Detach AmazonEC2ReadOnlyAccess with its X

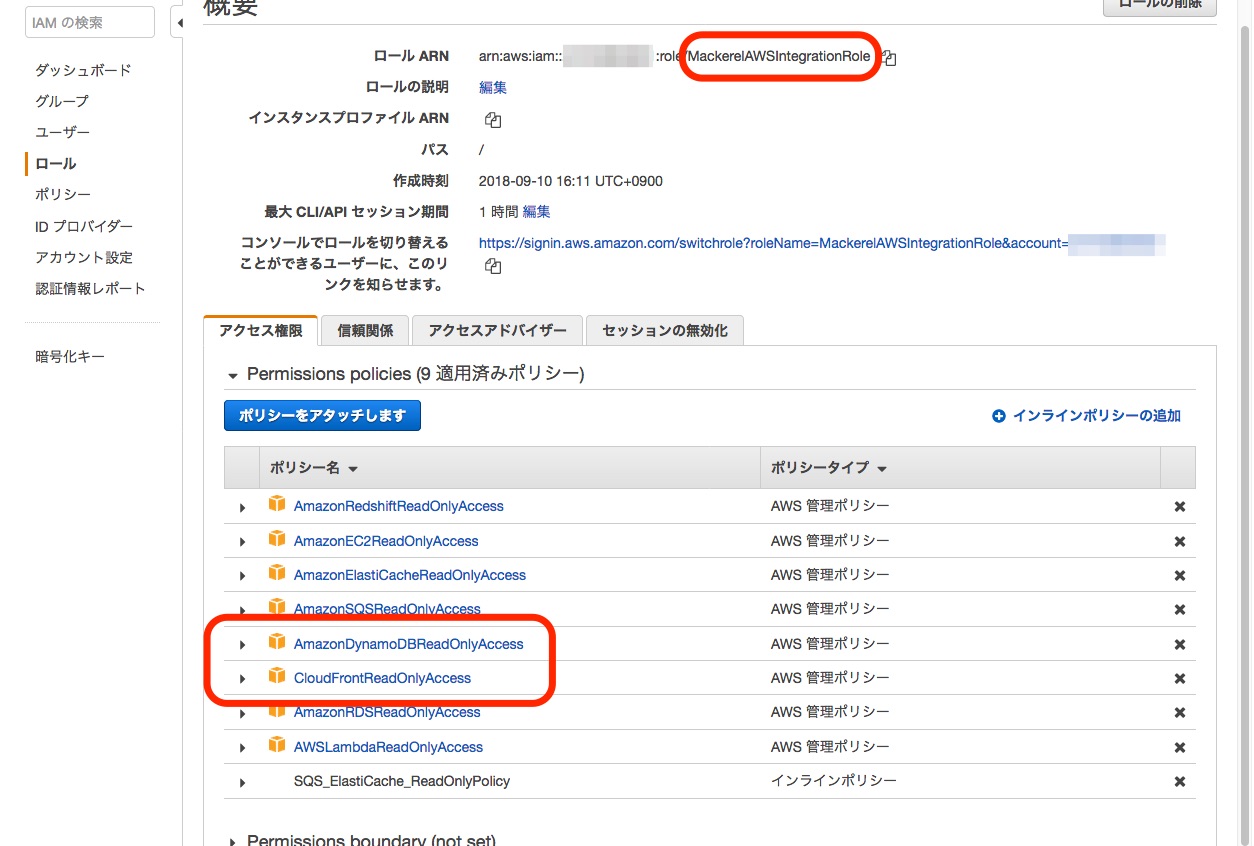pyautogui.click(x=1179, y=541)
